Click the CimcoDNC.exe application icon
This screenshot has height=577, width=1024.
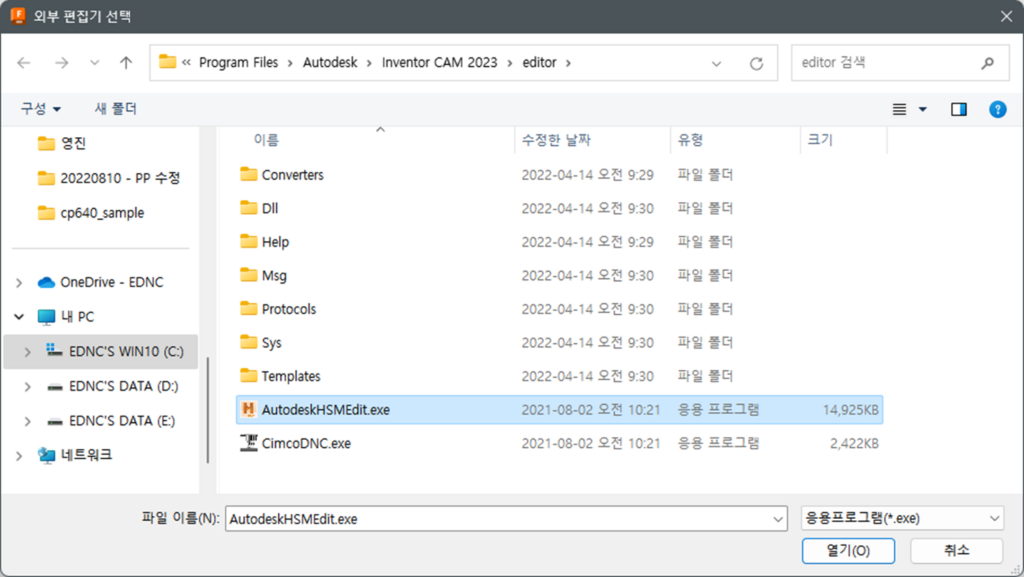pyautogui.click(x=248, y=443)
